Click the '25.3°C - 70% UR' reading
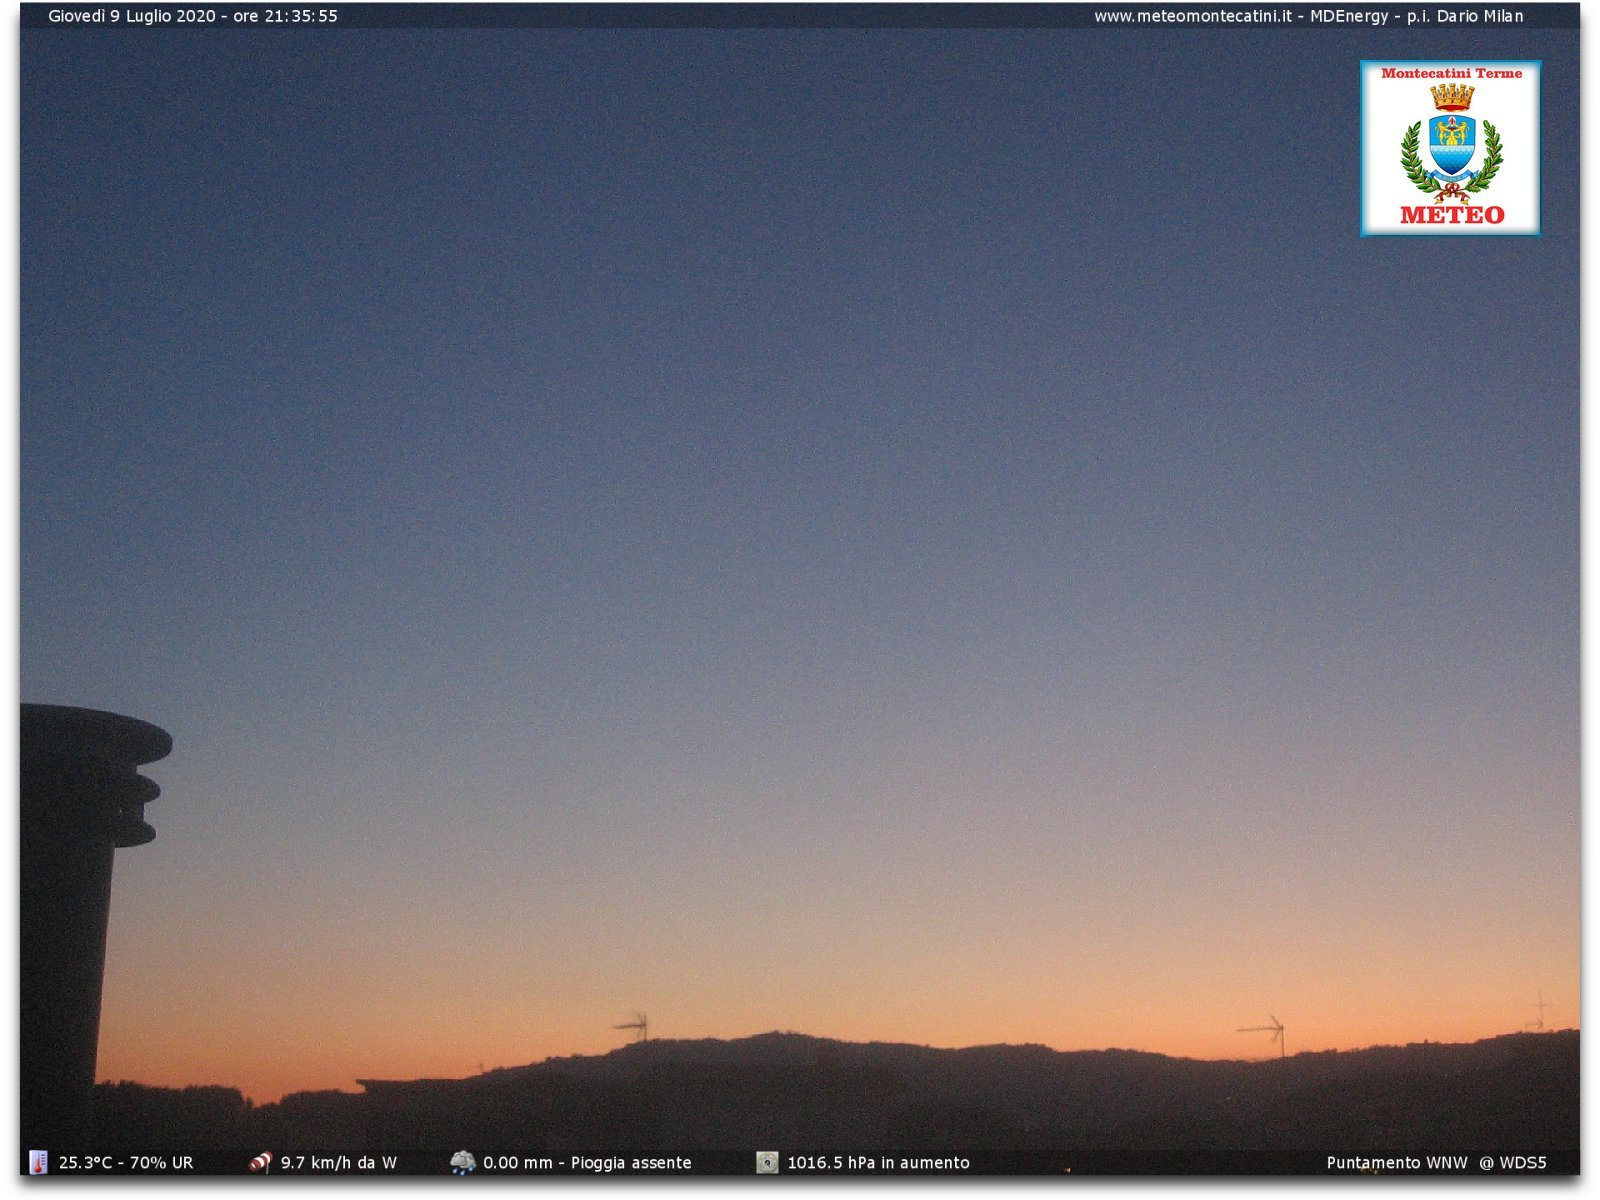Viewport: 1600px width, 1200px height. click(126, 1163)
